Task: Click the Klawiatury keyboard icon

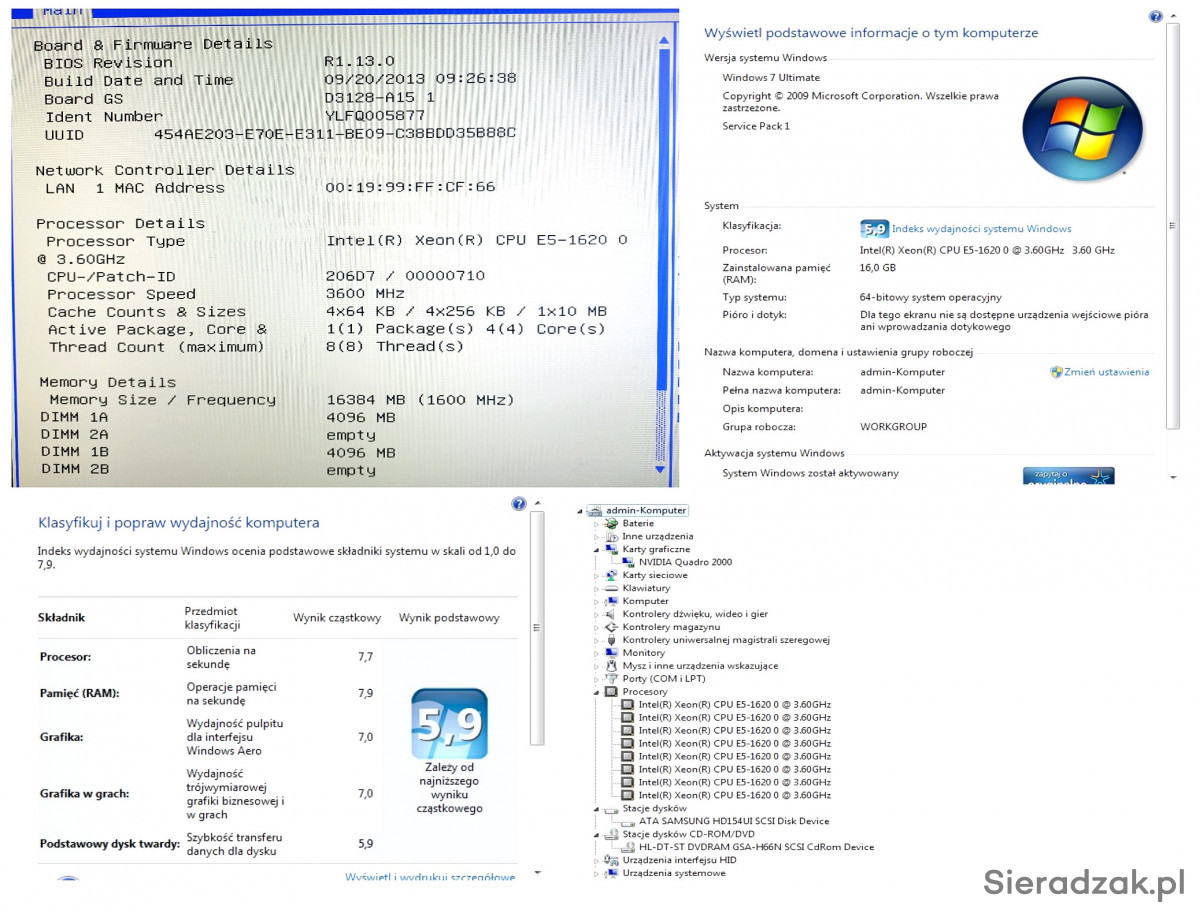Action: click(611, 588)
